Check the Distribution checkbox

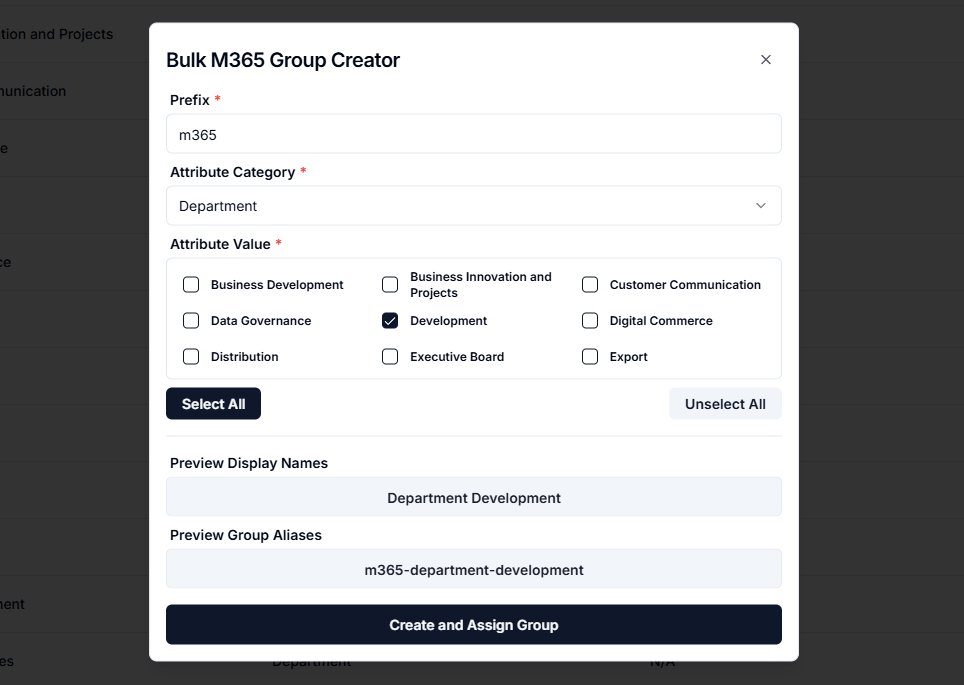point(191,356)
